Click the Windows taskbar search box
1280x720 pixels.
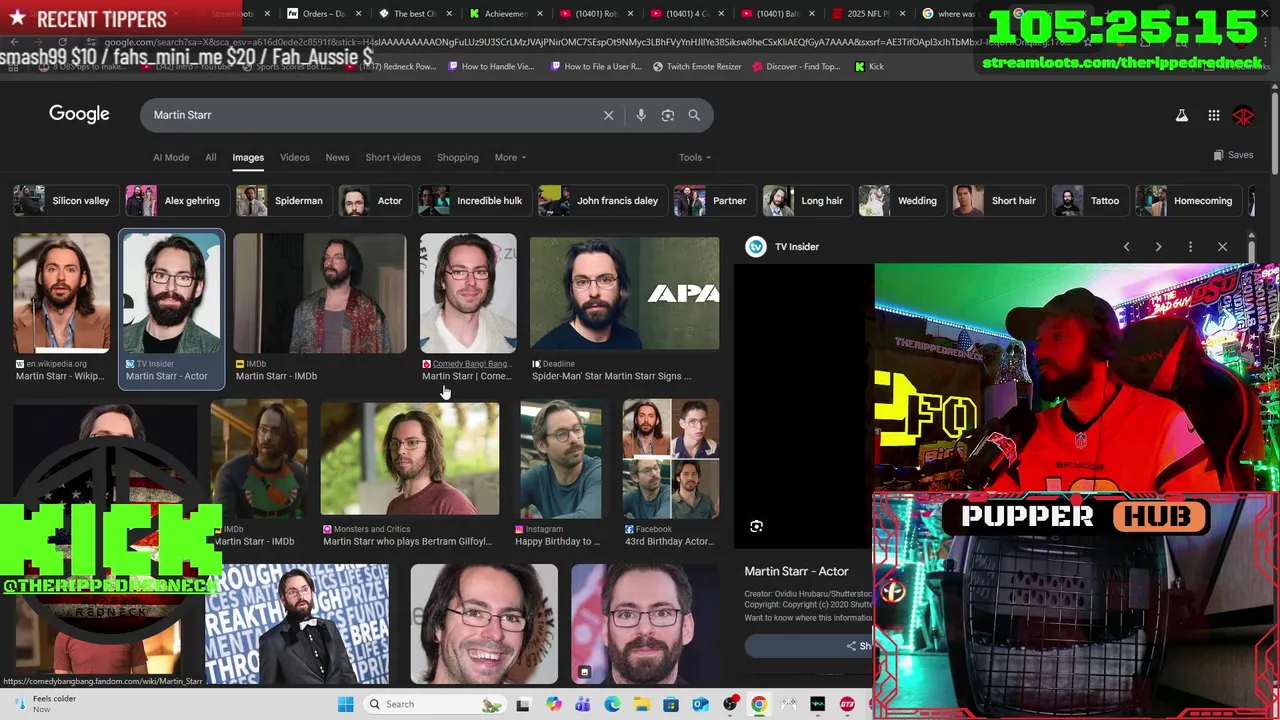pyautogui.click(x=435, y=704)
